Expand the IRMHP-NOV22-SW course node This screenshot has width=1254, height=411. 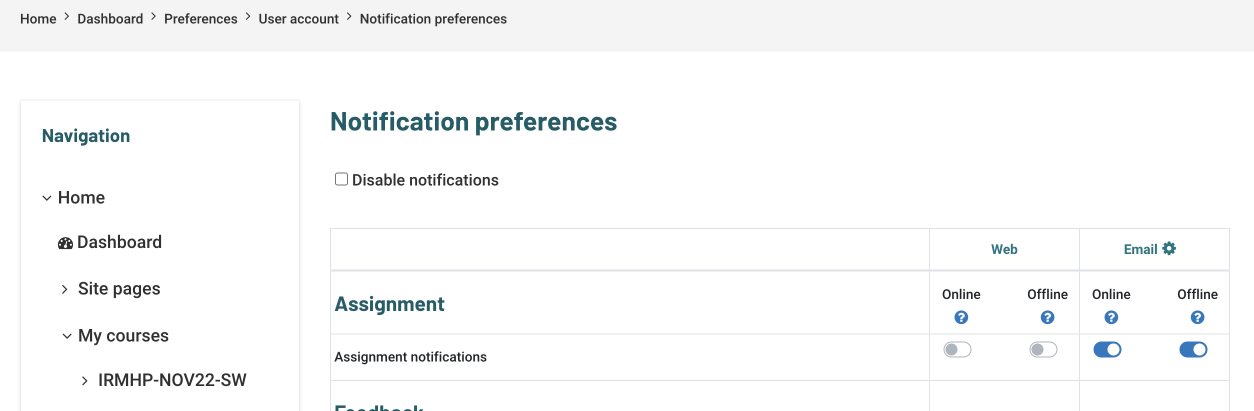(x=85, y=380)
